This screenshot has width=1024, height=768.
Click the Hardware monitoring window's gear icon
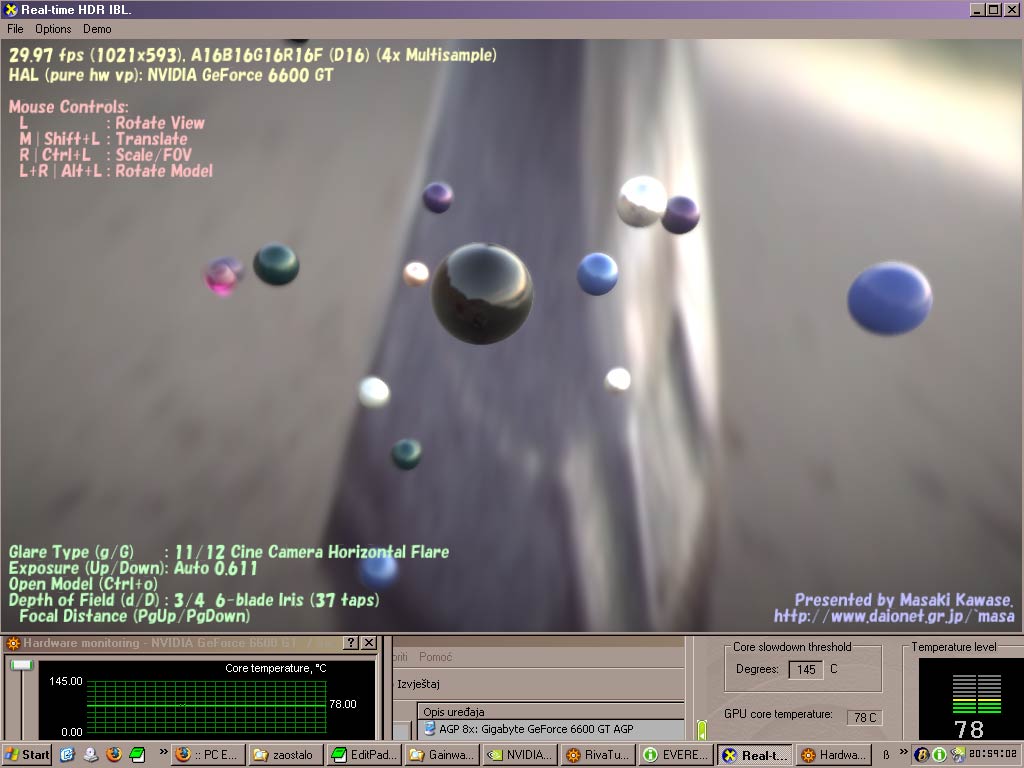[x=12, y=643]
